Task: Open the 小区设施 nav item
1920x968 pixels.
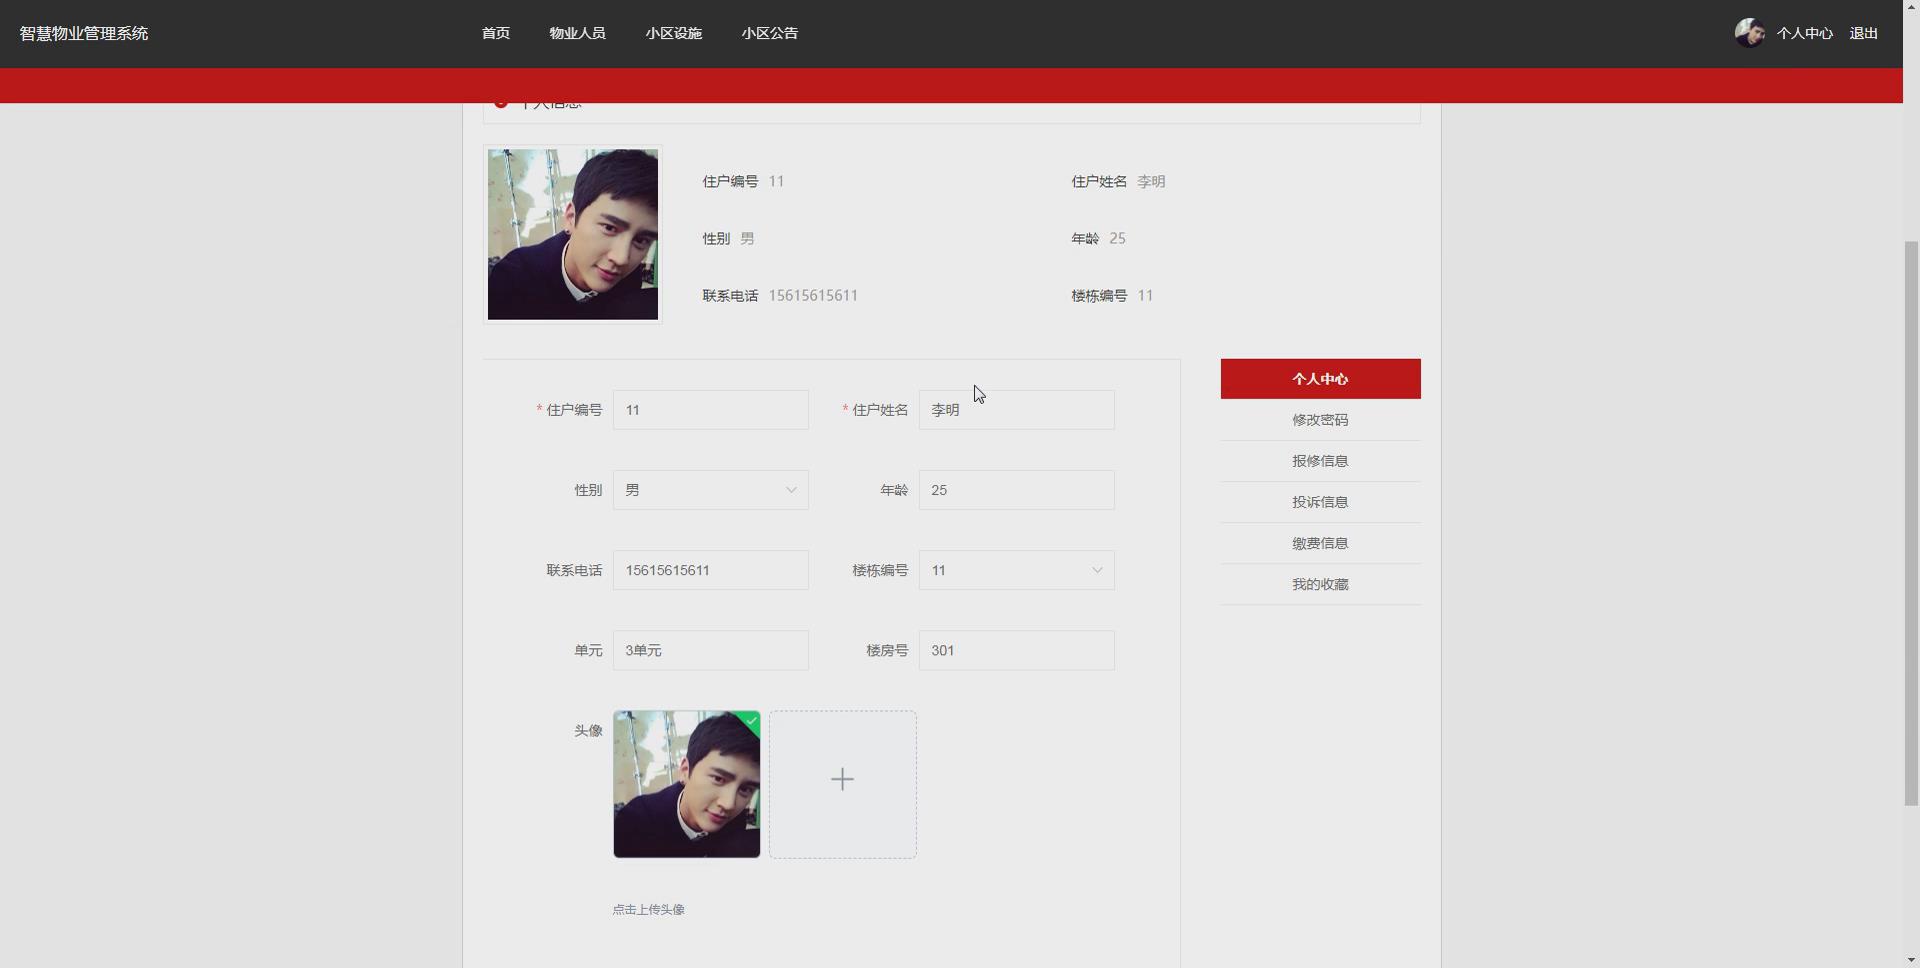Action: [673, 33]
